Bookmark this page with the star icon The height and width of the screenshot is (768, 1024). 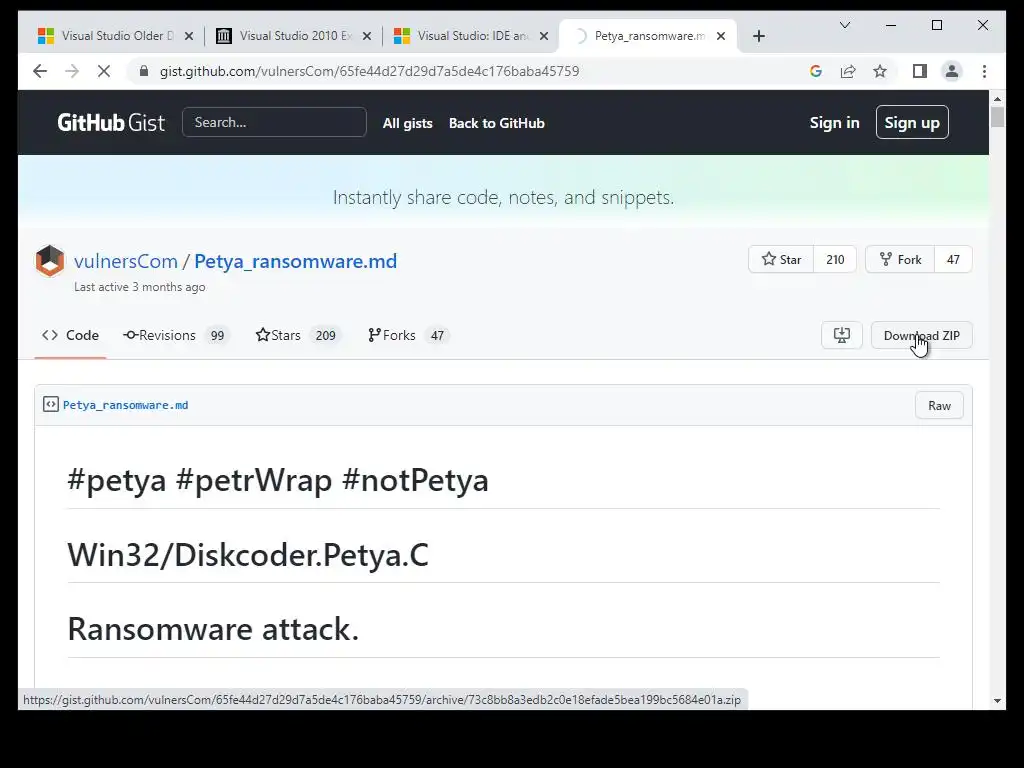[880, 71]
